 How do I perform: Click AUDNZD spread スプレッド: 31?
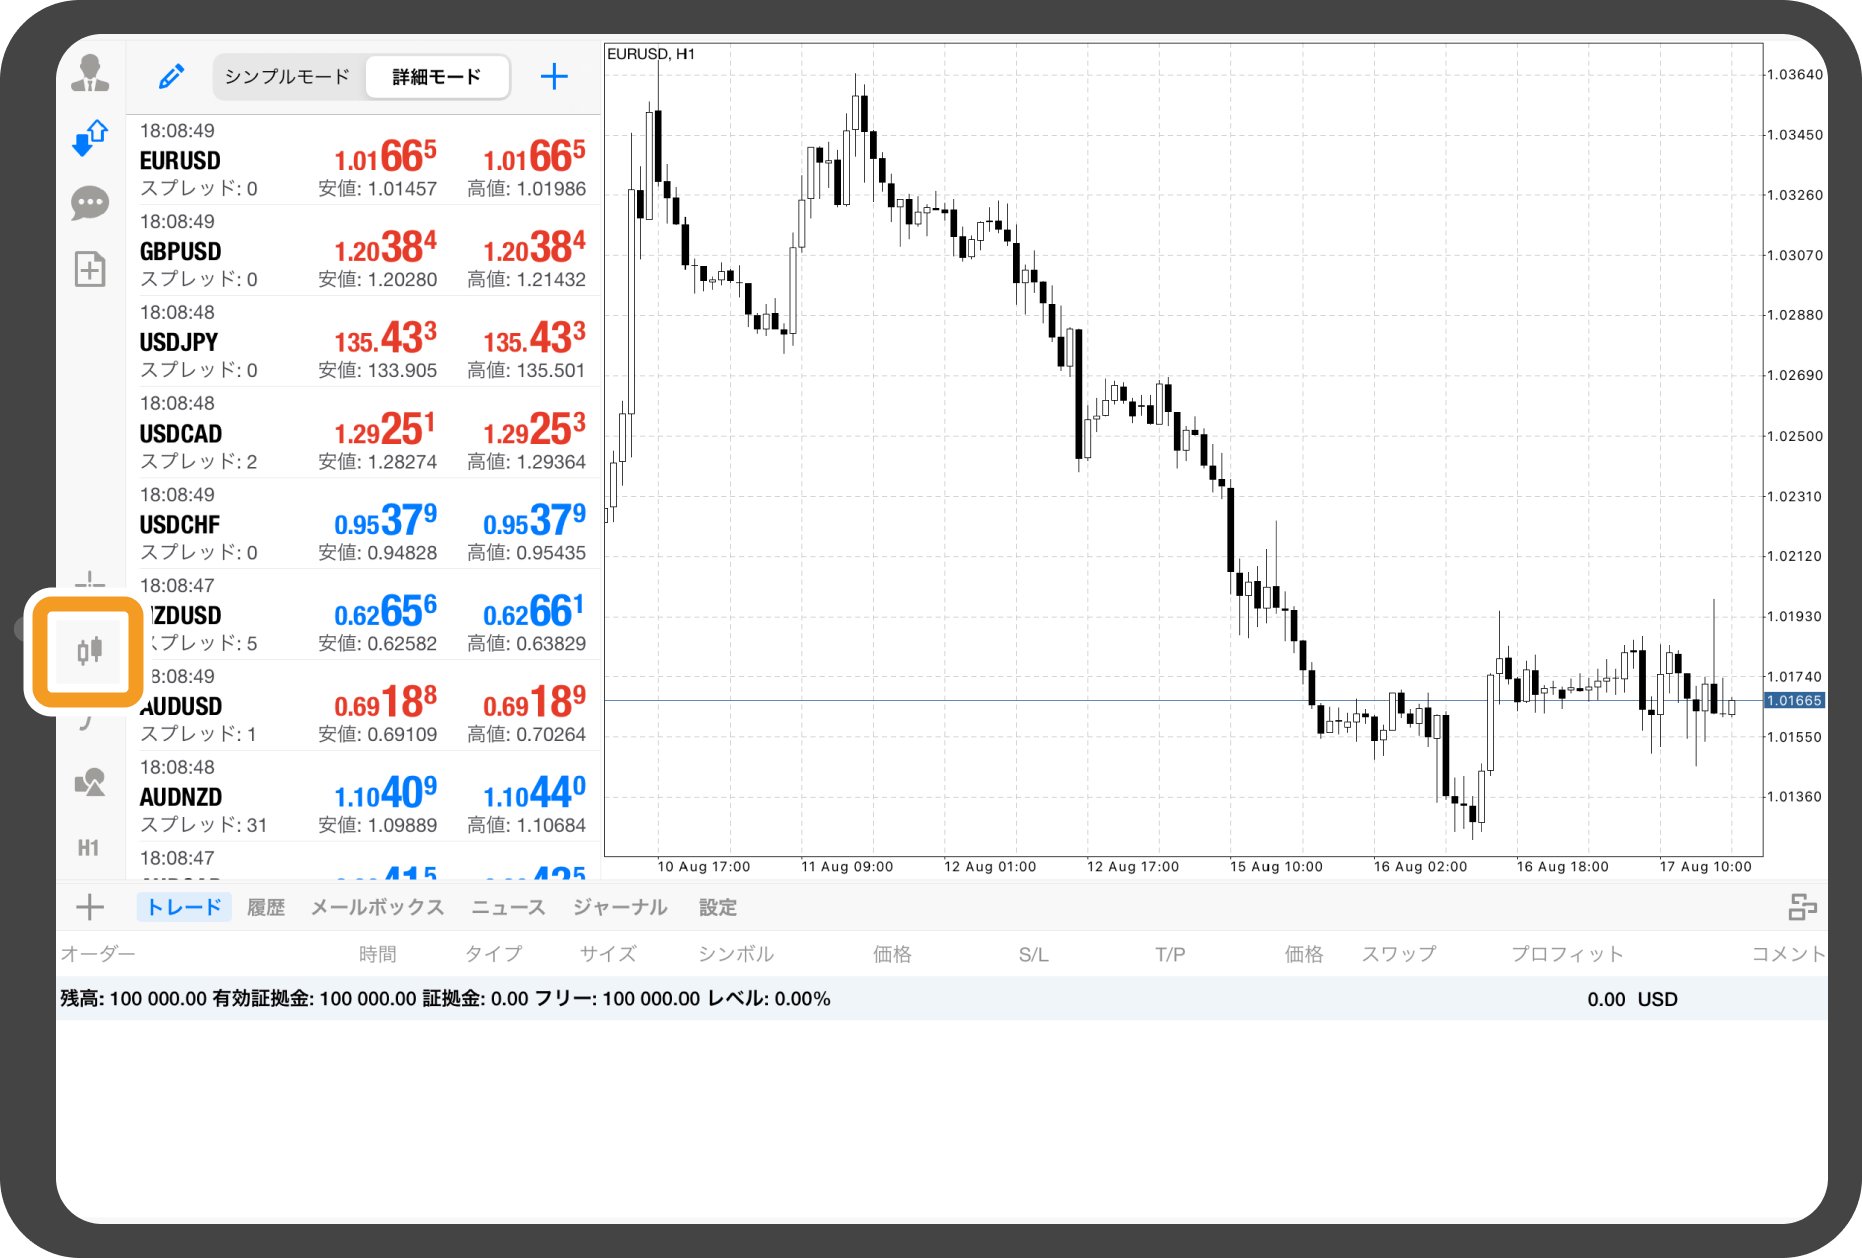[x=203, y=825]
